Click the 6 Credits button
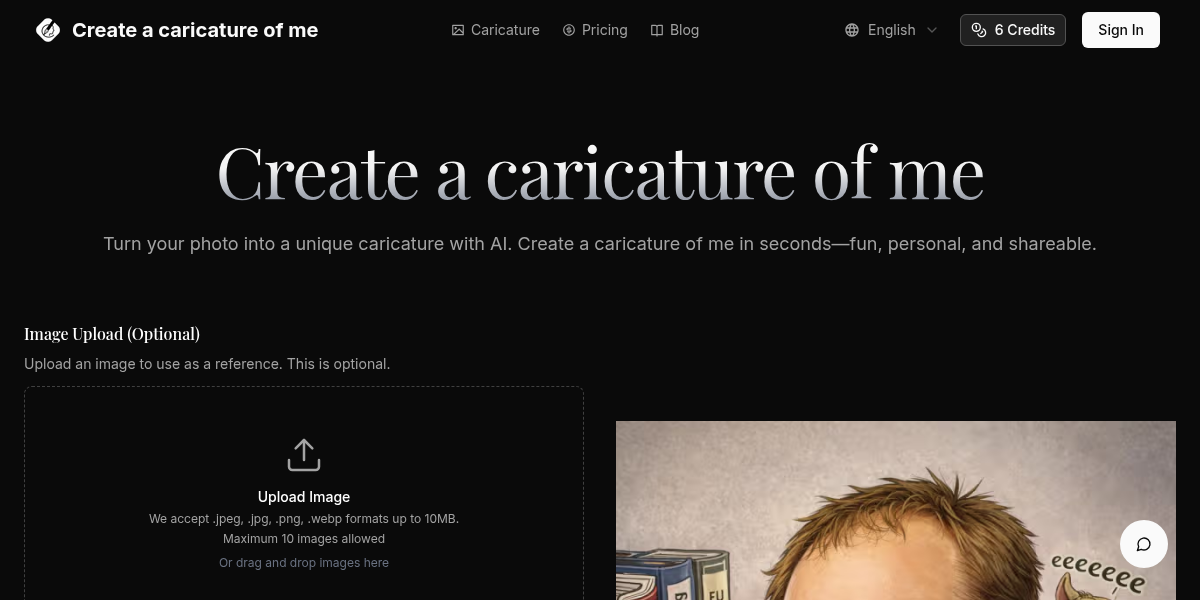Screen dimensions: 1200x600 click(x=1012, y=30)
